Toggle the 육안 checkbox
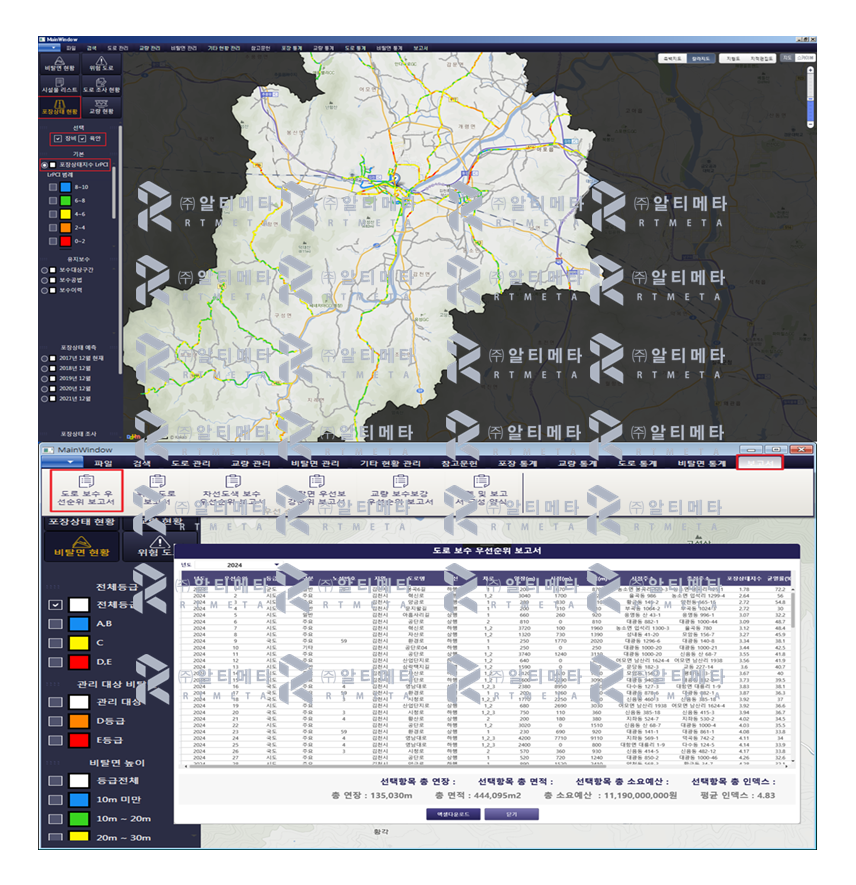 click(x=82, y=137)
